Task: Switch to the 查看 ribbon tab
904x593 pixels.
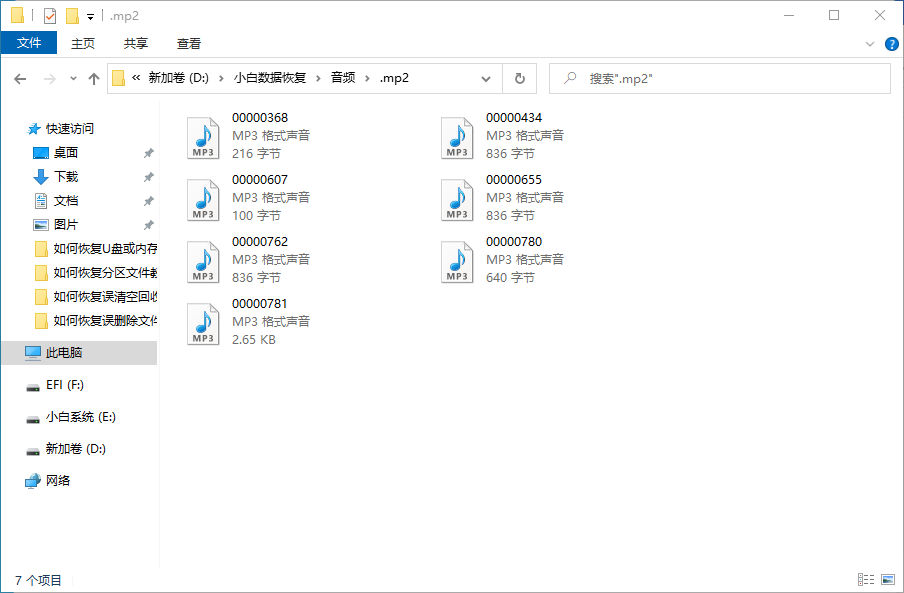Action: (189, 43)
